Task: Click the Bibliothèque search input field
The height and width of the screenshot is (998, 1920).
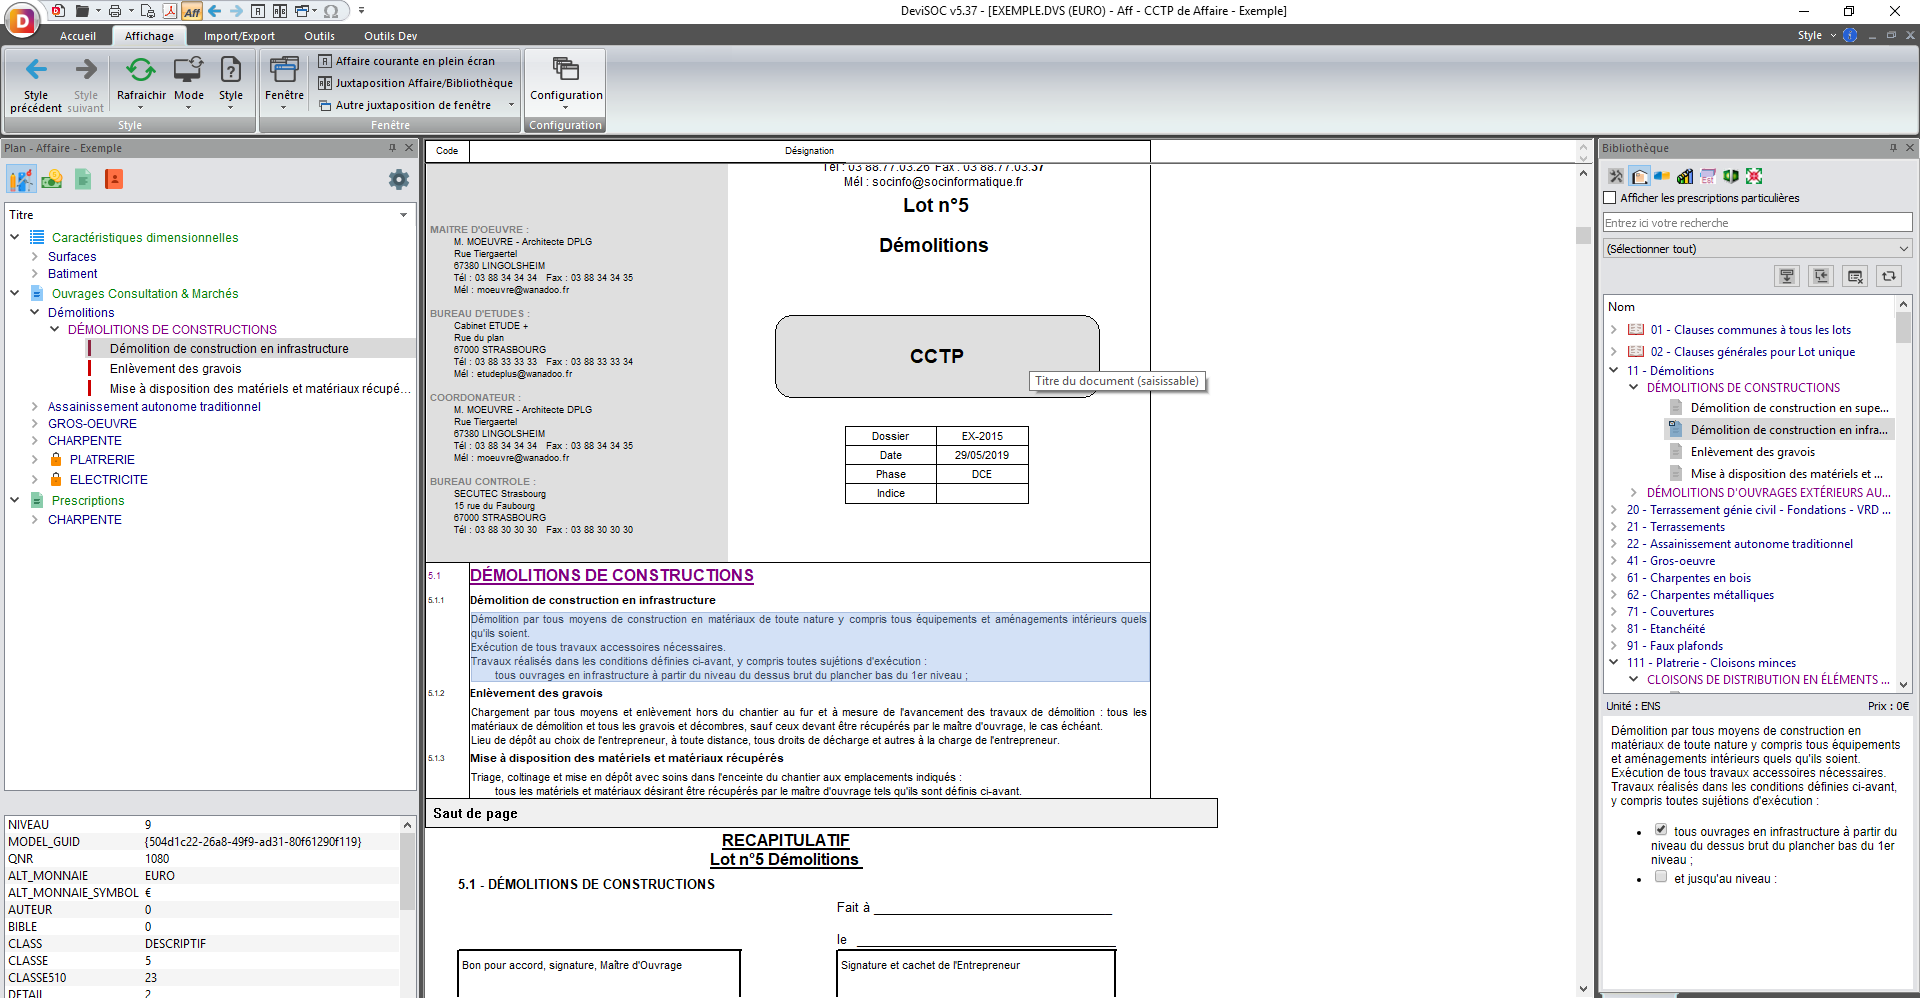Action: click(1758, 223)
